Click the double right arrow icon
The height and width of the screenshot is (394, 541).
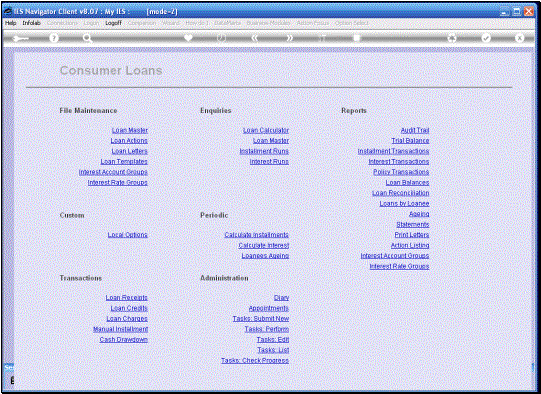pyautogui.click(x=289, y=38)
